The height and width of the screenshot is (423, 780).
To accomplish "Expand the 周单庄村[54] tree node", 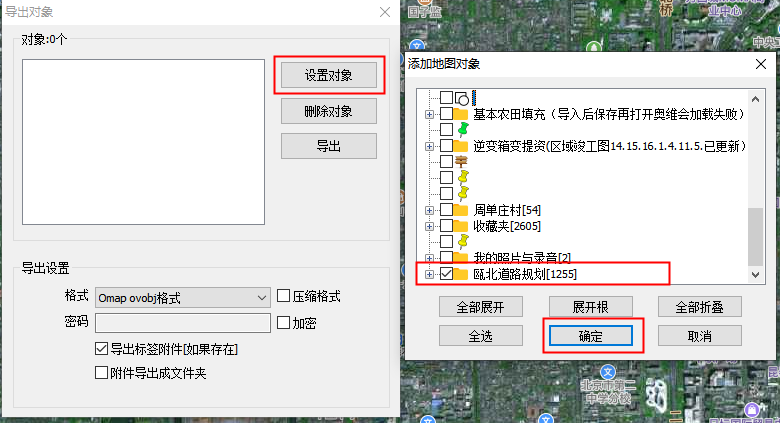I will [x=430, y=210].
